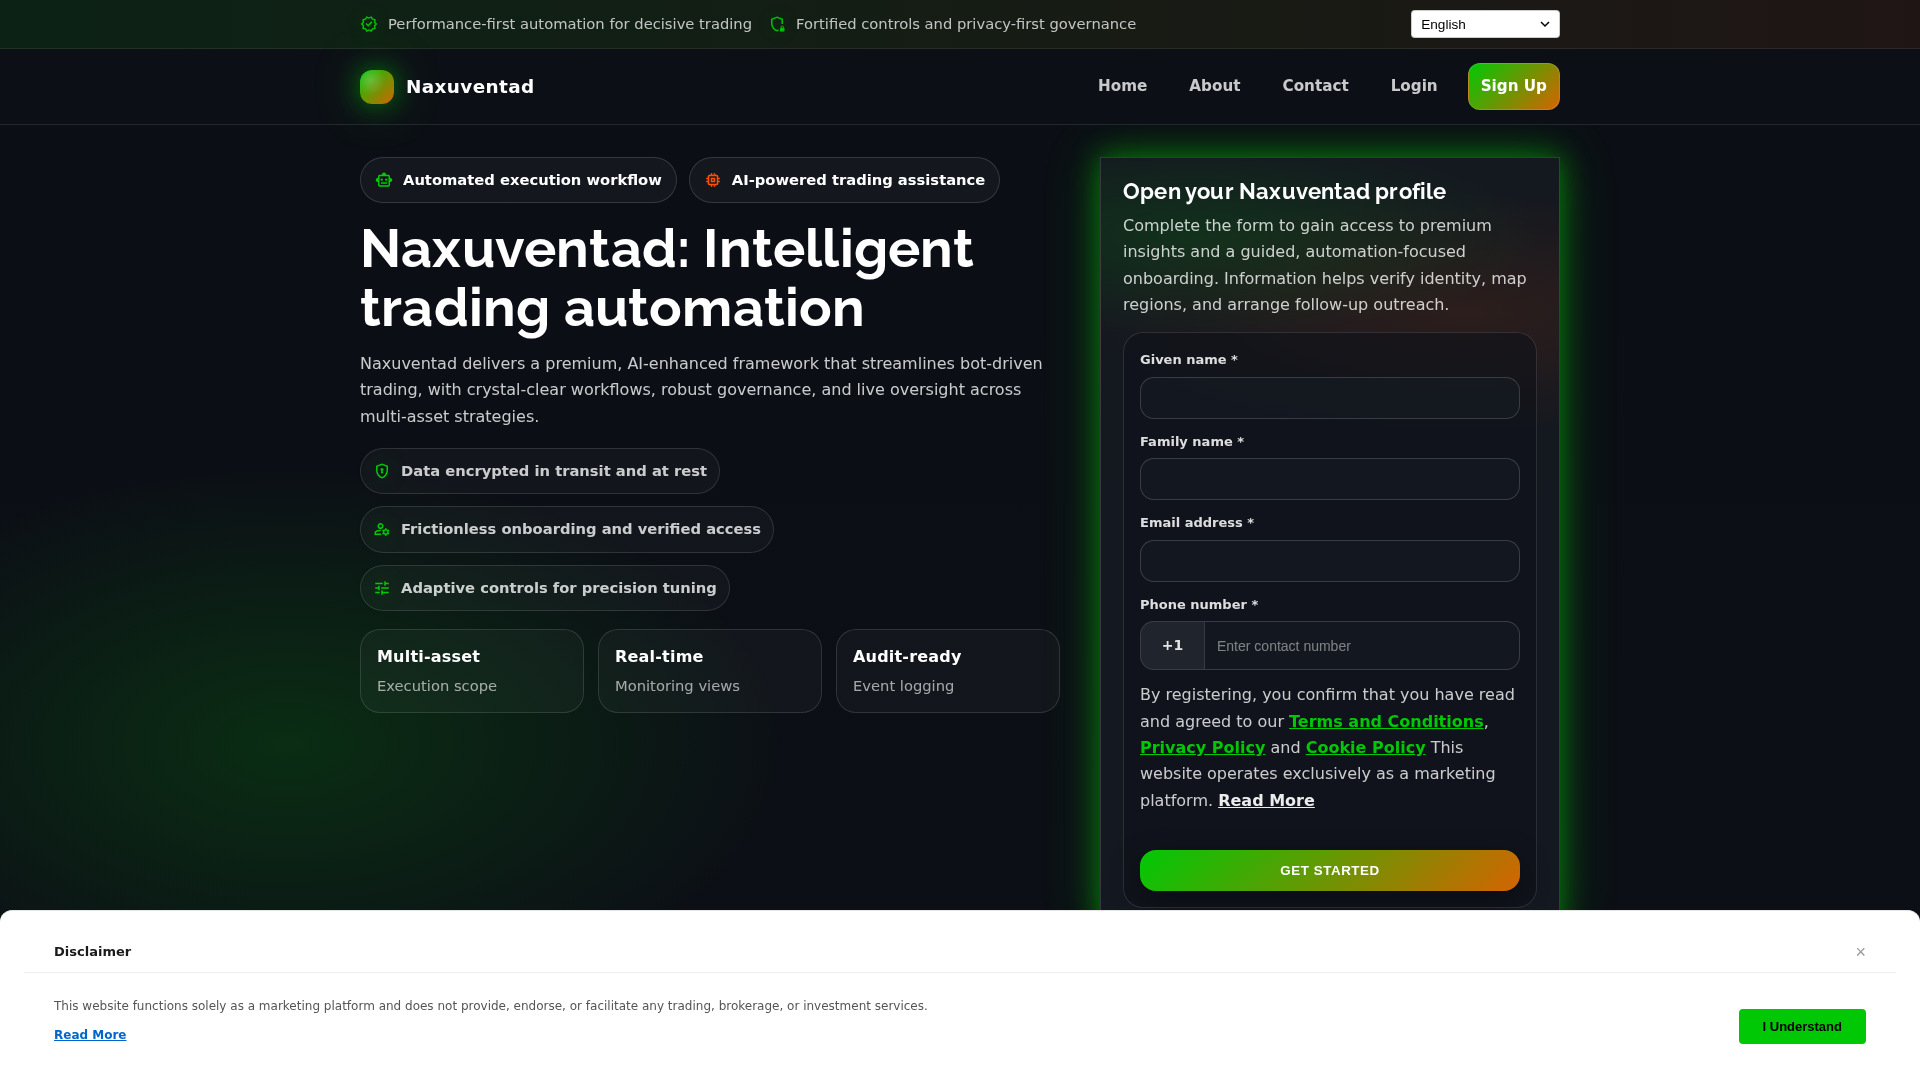Focus the Family name field
This screenshot has height=1080, width=1920.
point(1330,479)
